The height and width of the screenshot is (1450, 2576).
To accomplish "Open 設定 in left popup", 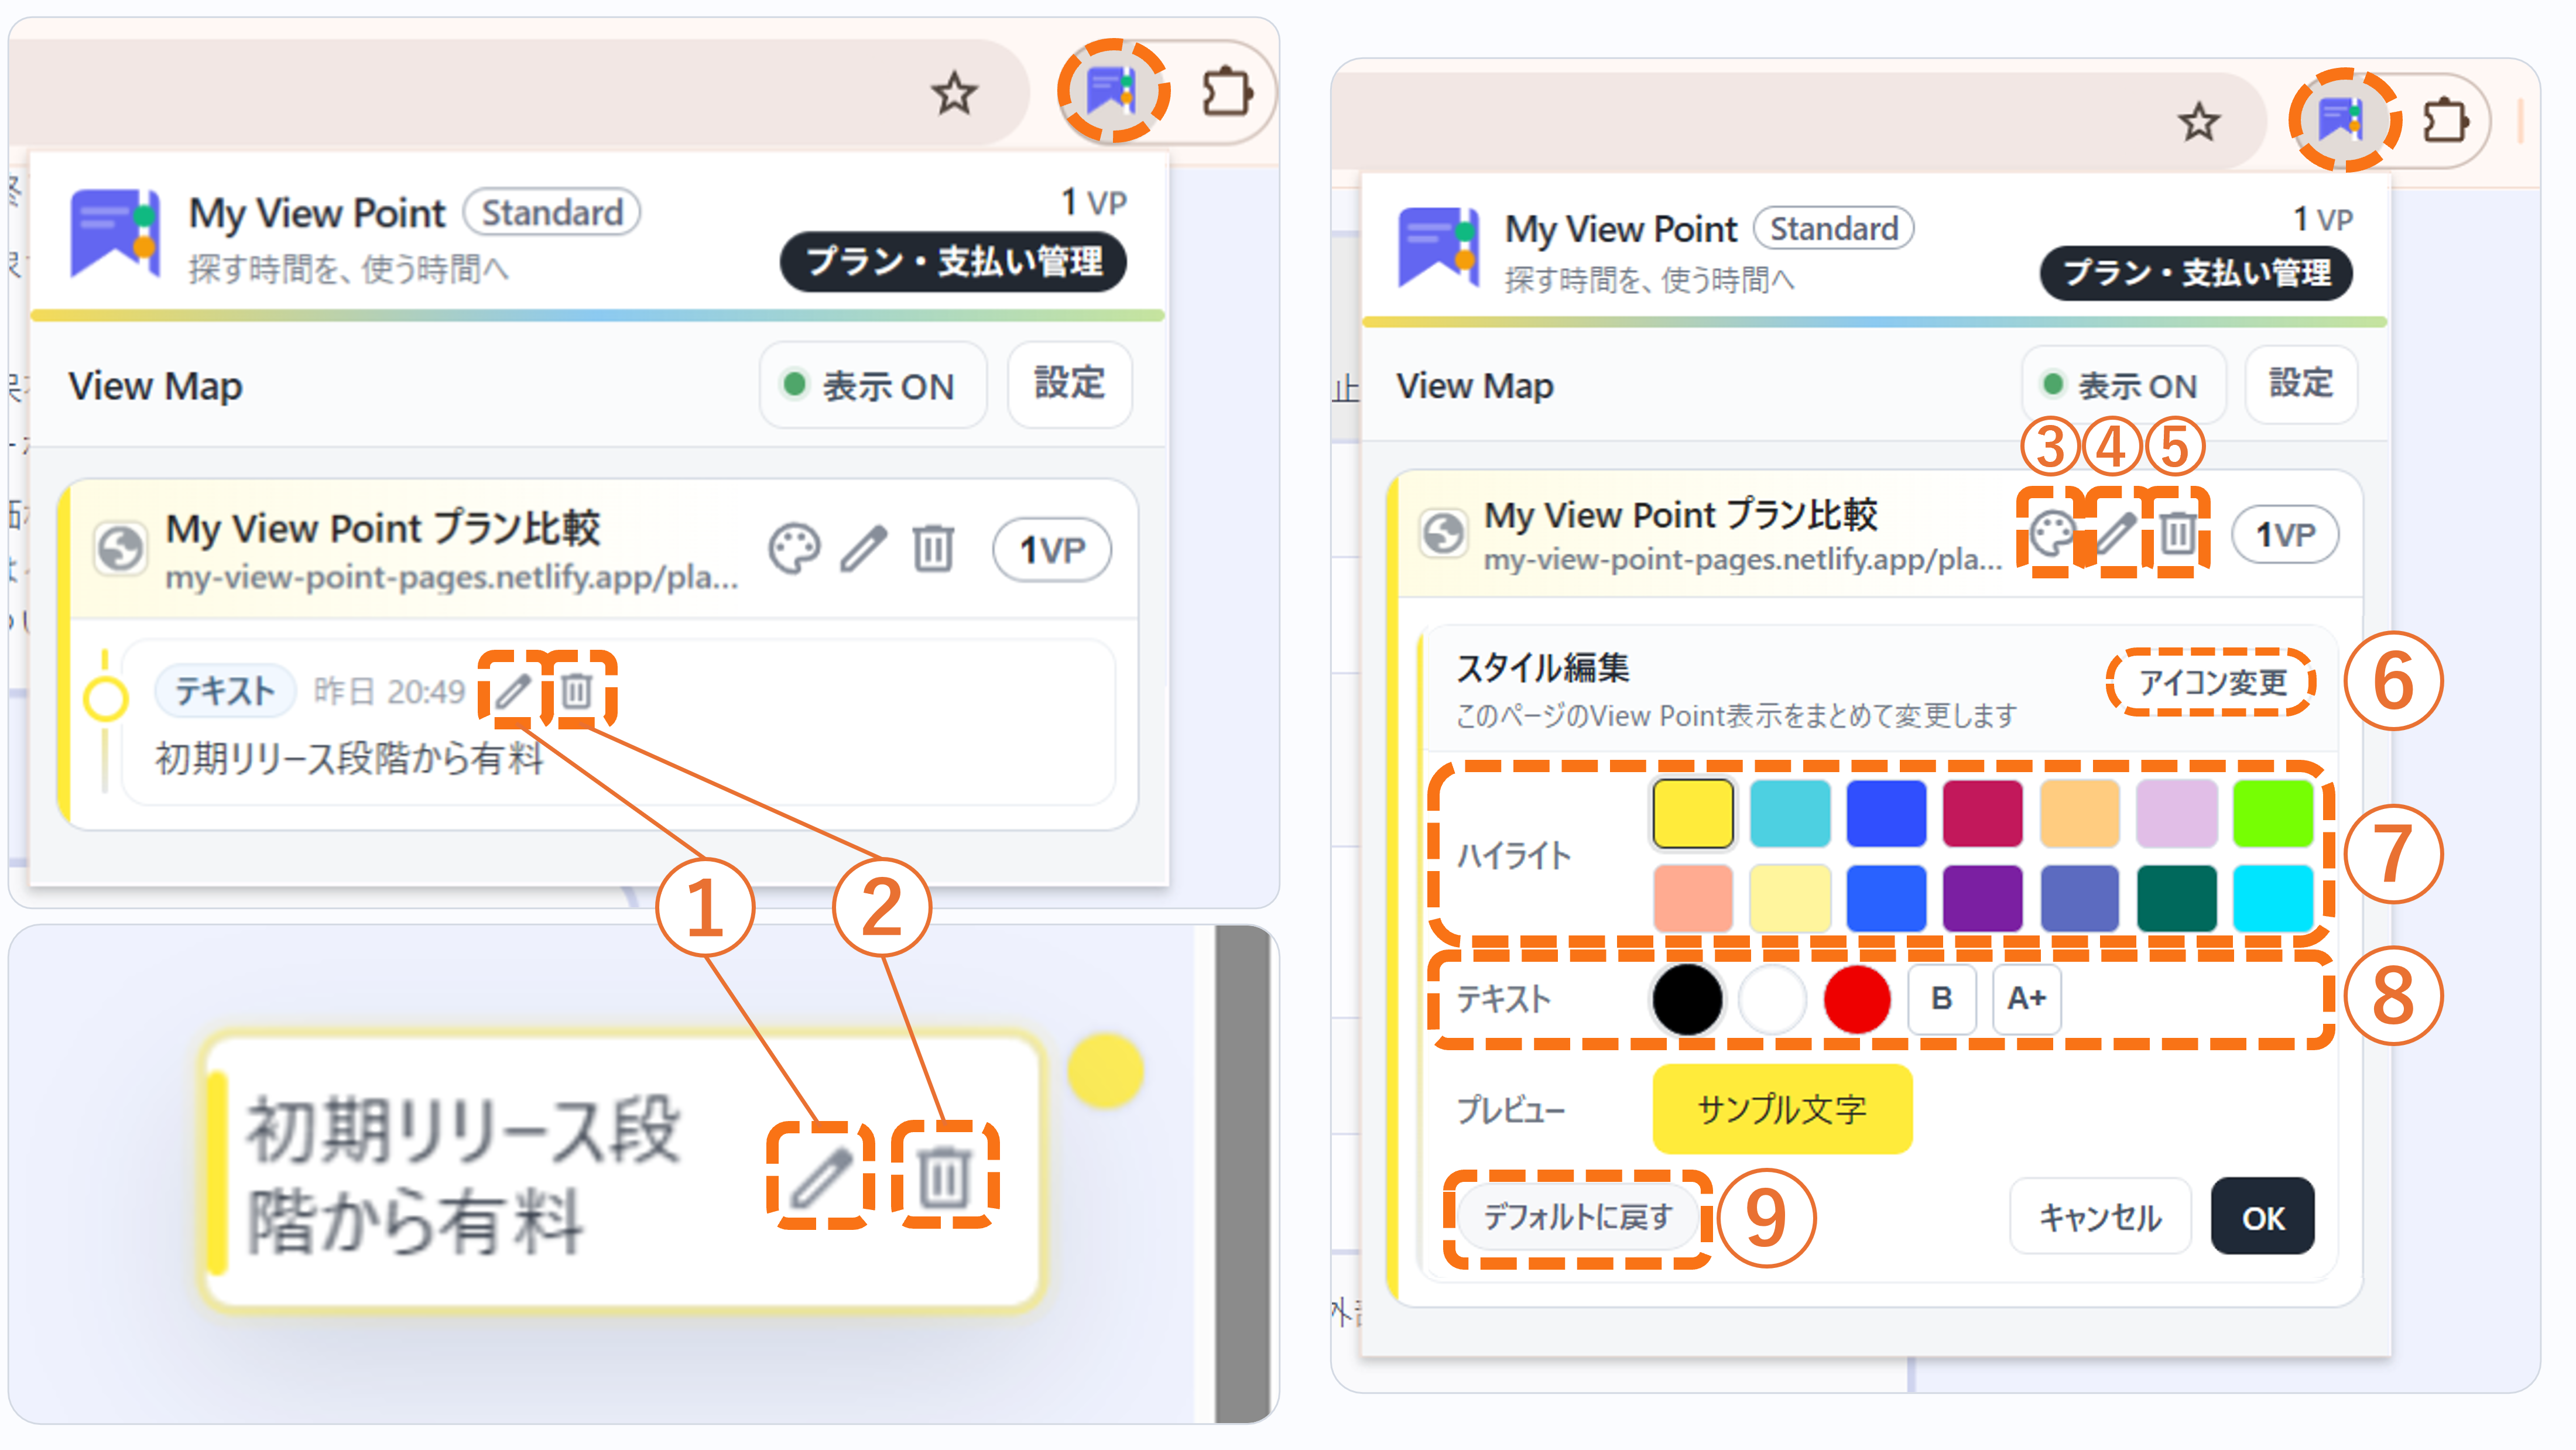I will tap(1069, 384).
